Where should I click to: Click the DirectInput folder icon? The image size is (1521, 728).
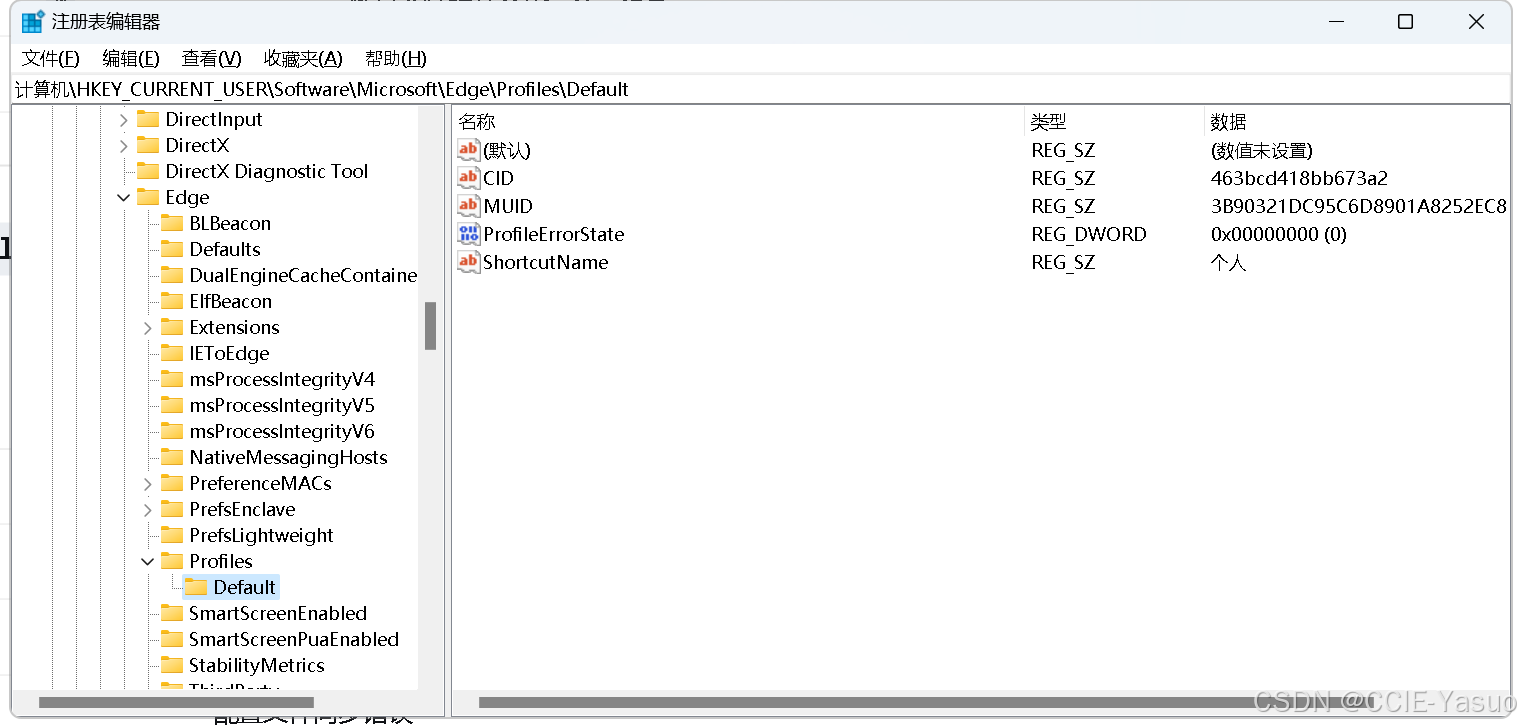[x=148, y=119]
